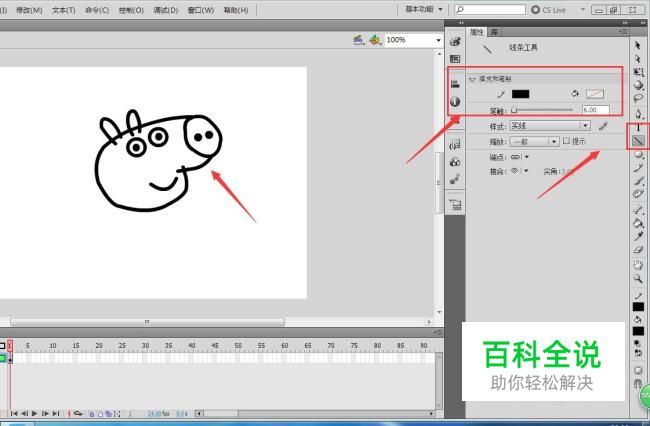Open the Swatches panel icon
The height and width of the screenshot is (426, 650).
coord(455,59)
